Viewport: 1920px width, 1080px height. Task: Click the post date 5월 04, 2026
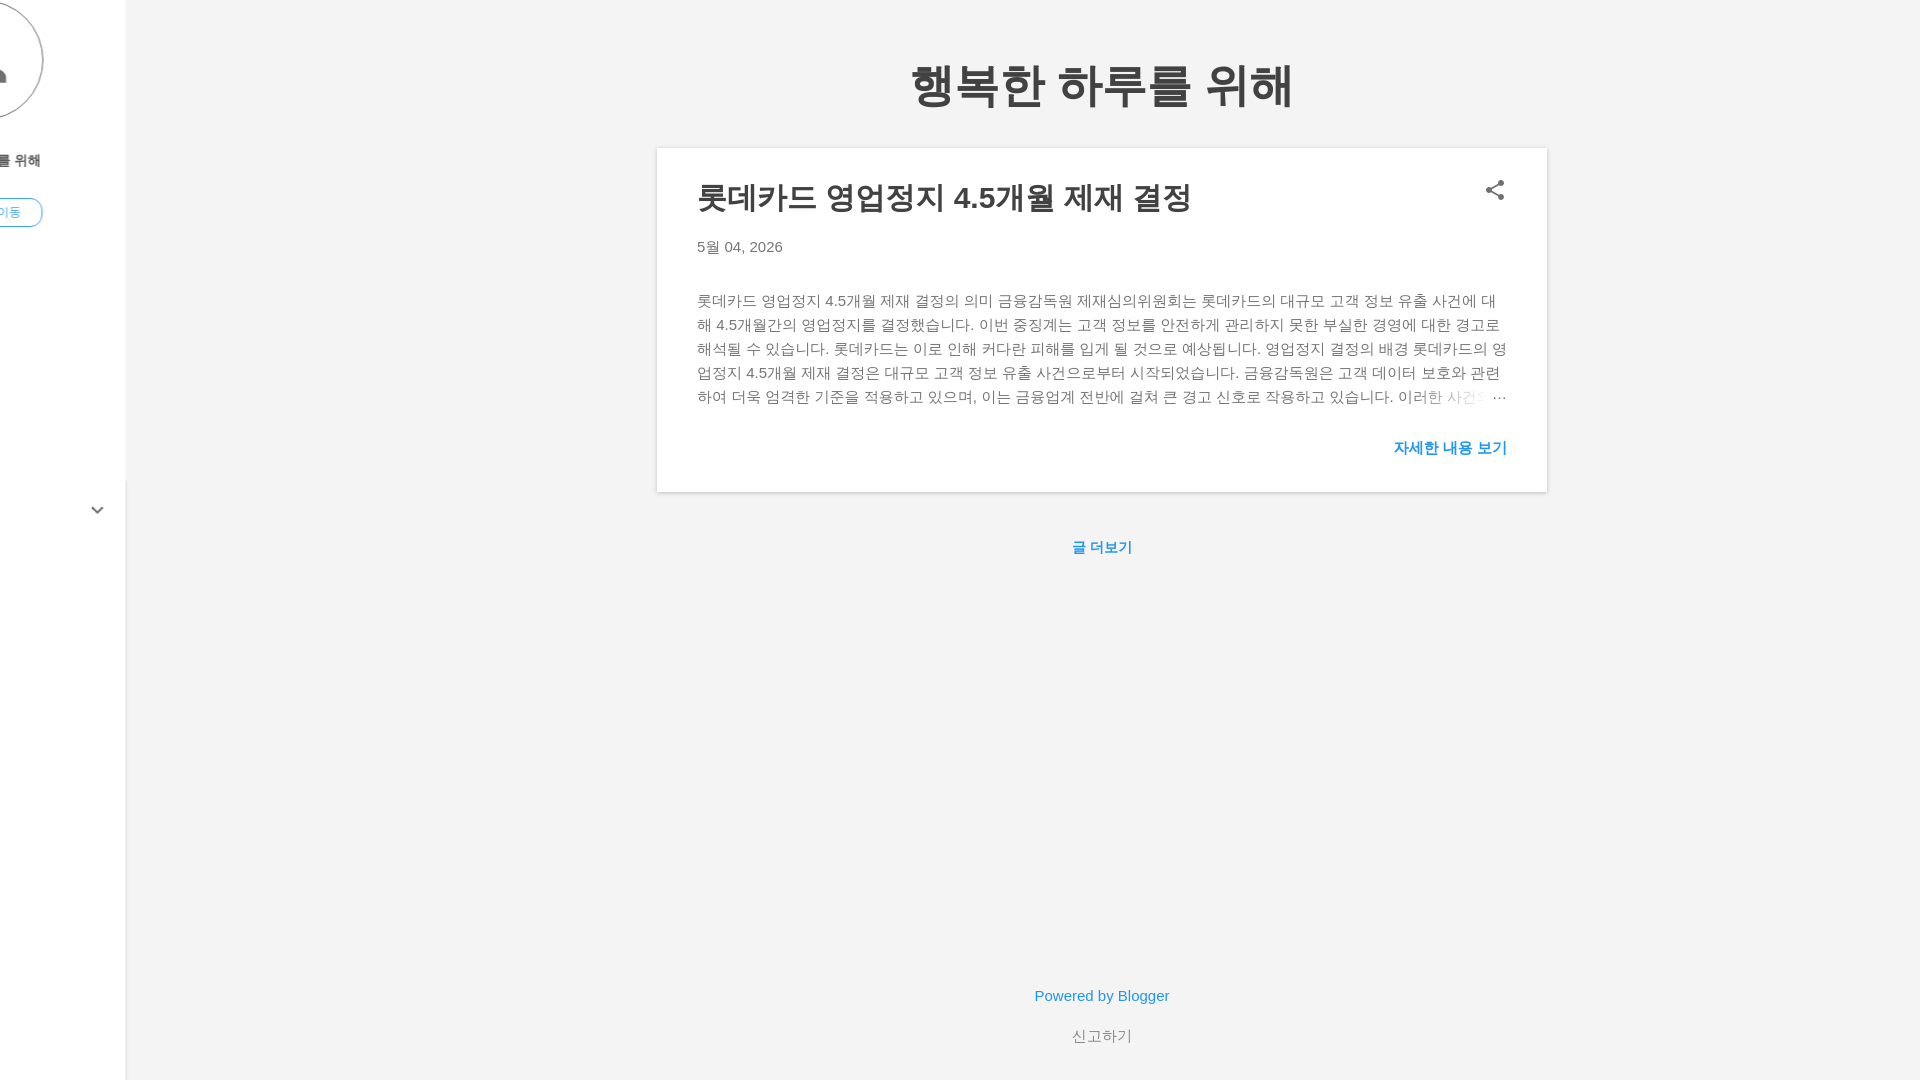click(x=739, y=247)
